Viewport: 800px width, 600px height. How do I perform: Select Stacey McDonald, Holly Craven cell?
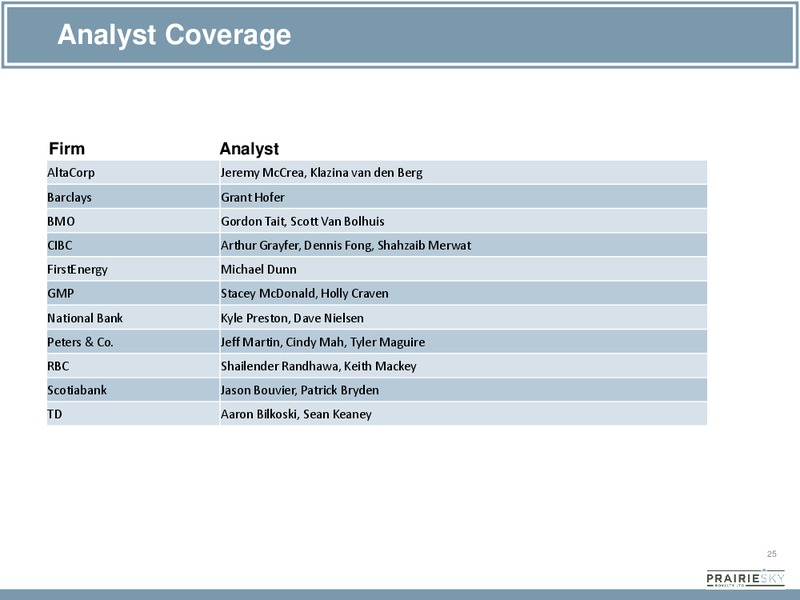pyautogui.click(x=463, y=293)
